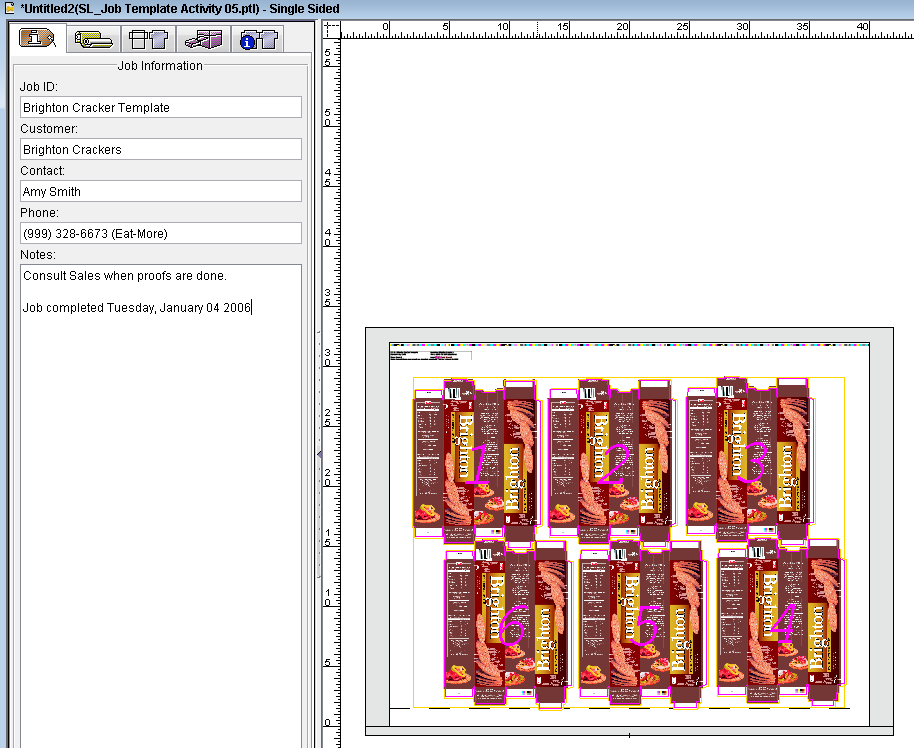Open the purple press machine tab
Viewport: 914px width, 748px height.
203,40
